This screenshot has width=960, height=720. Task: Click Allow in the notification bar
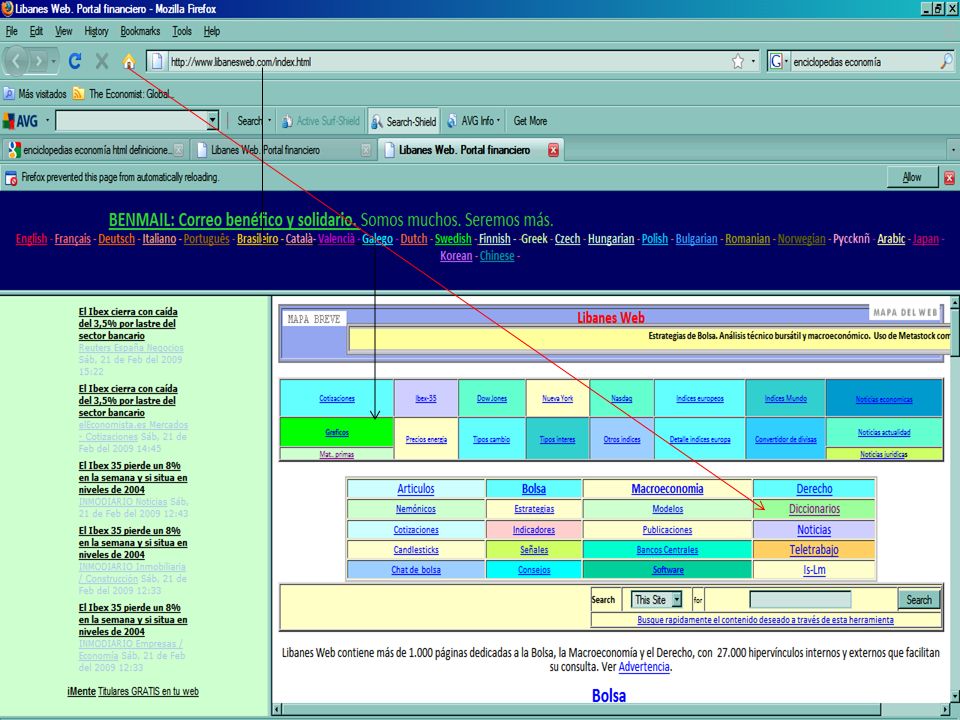click(912, 177)
